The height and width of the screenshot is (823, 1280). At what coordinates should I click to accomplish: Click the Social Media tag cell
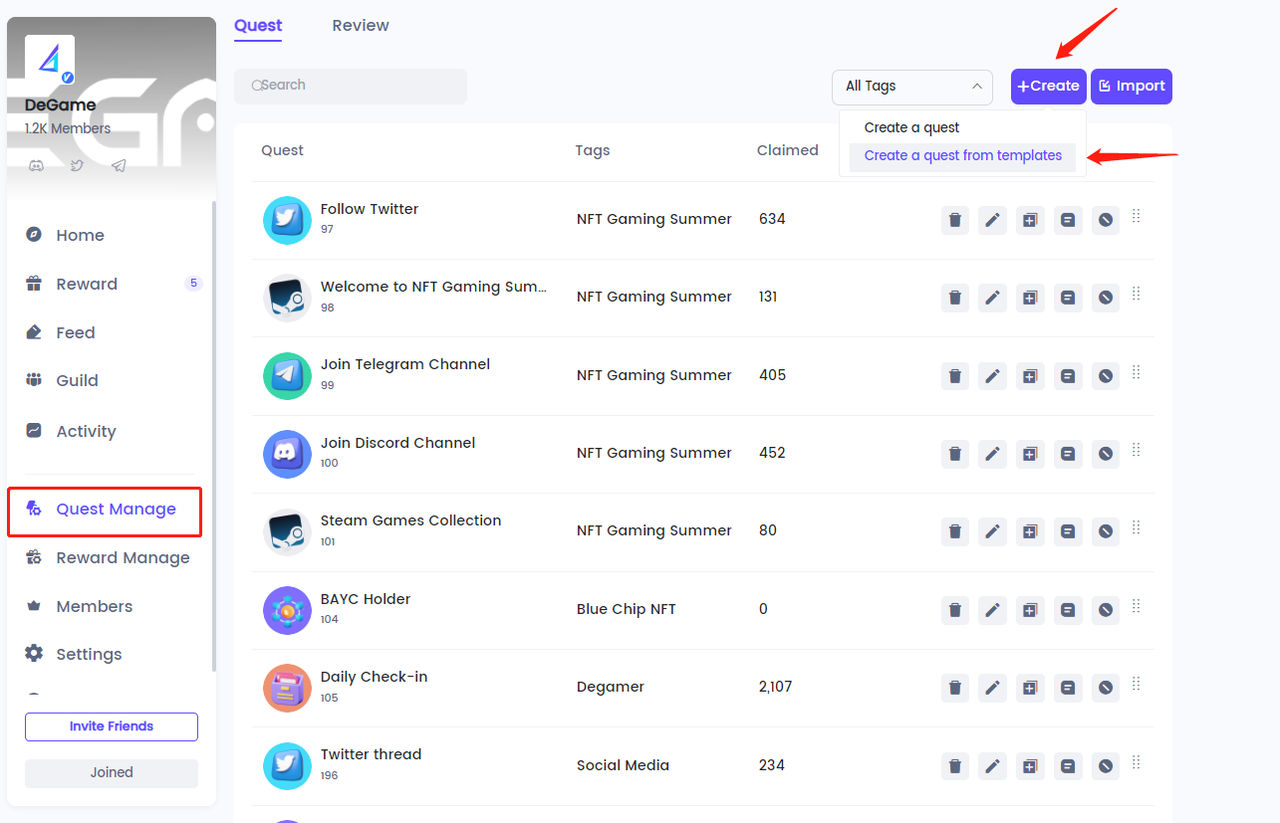[623, 765]
